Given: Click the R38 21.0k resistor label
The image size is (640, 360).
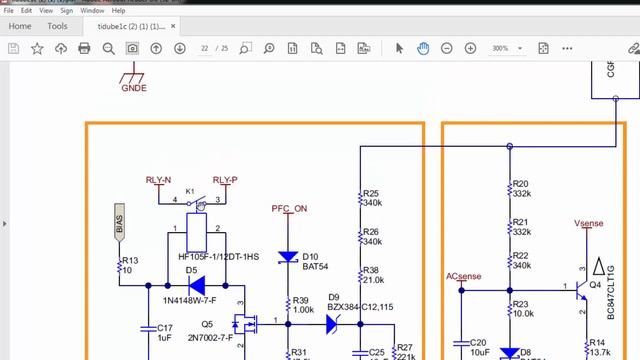Looking at the screenshot, I should point(373,275).
